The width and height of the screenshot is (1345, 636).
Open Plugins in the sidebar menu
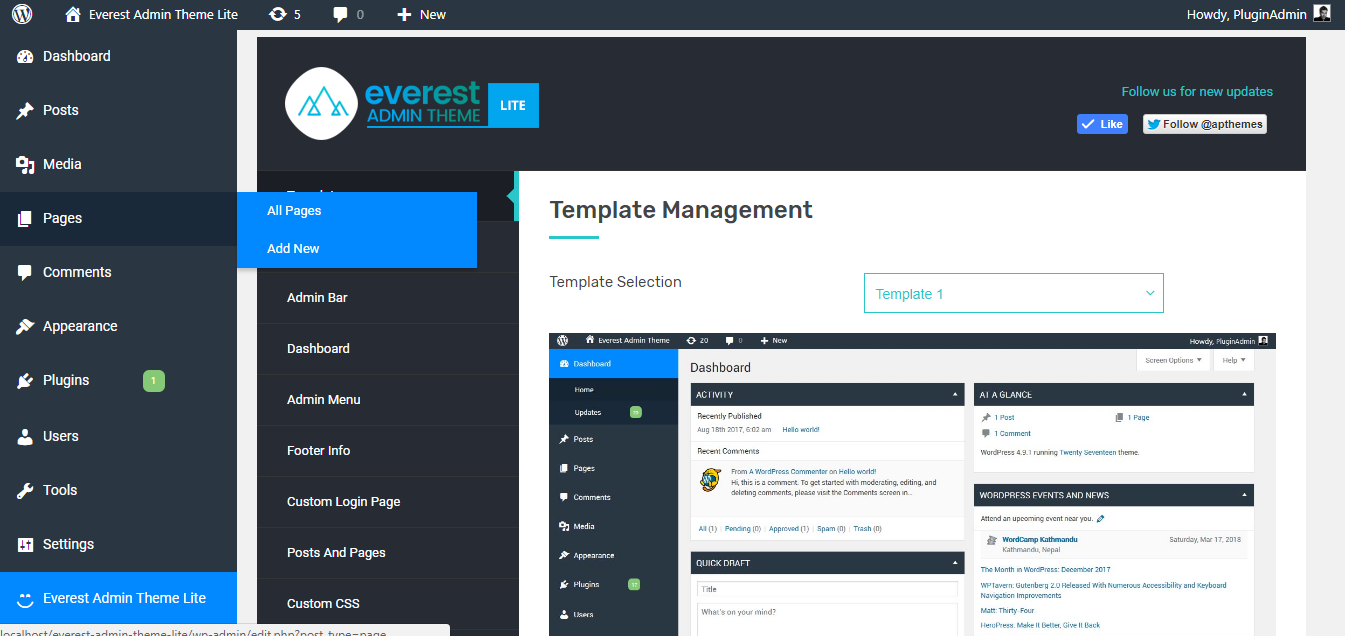pyautogui.click(x=118, y=380)
